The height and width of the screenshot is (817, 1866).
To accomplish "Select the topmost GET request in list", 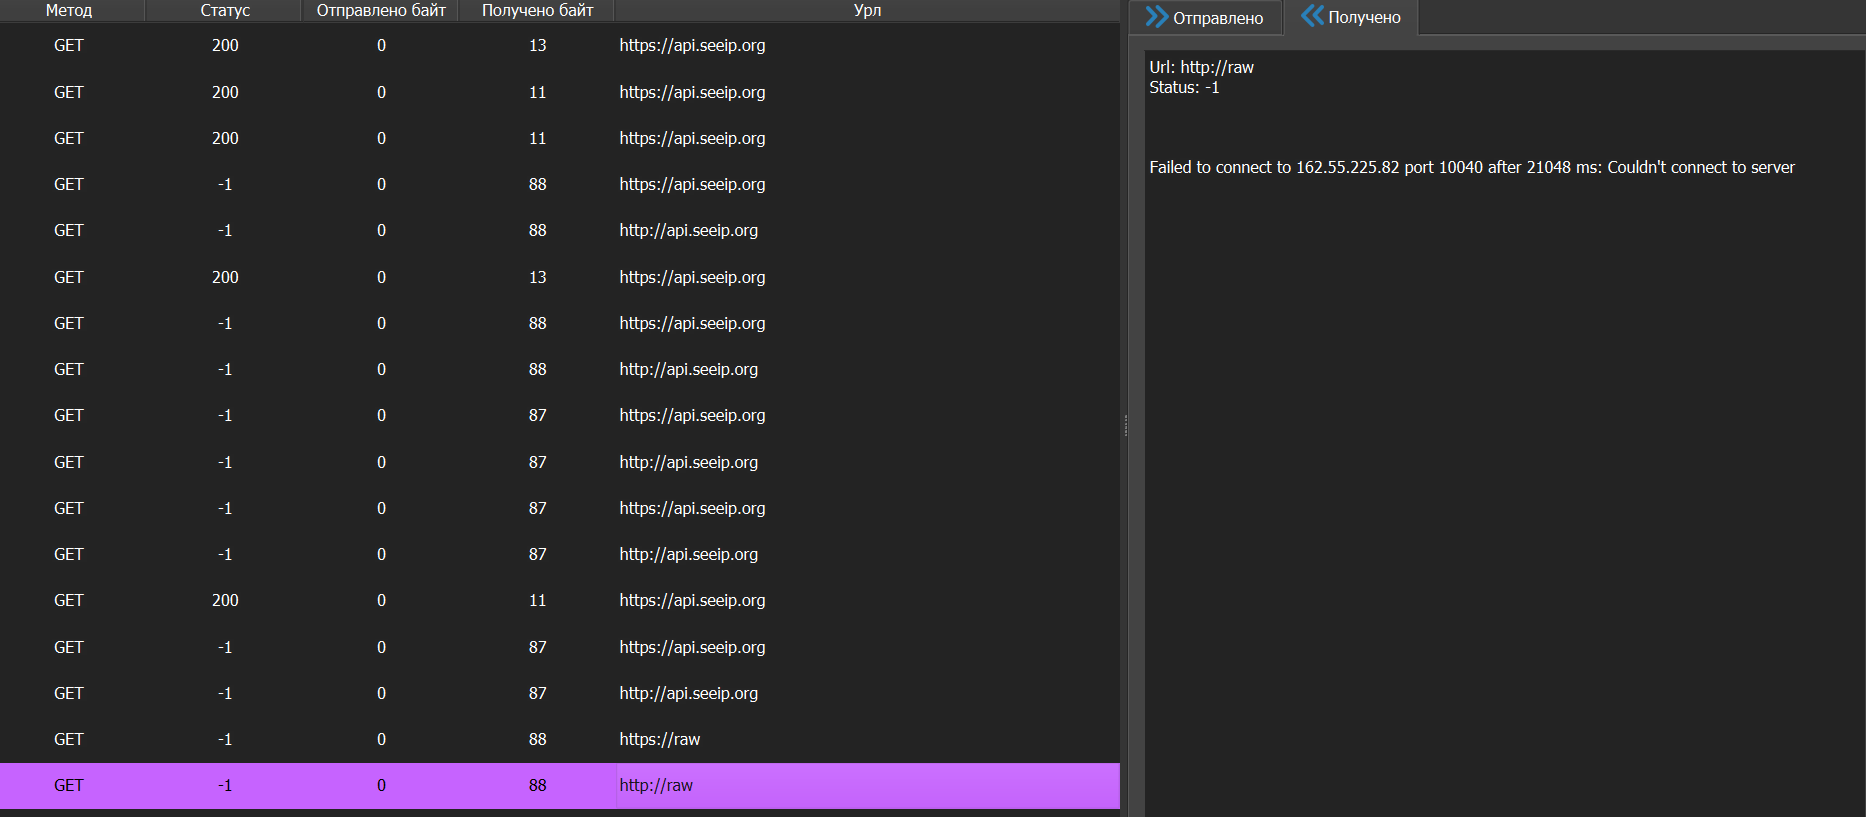I will (x=69, y=45).
